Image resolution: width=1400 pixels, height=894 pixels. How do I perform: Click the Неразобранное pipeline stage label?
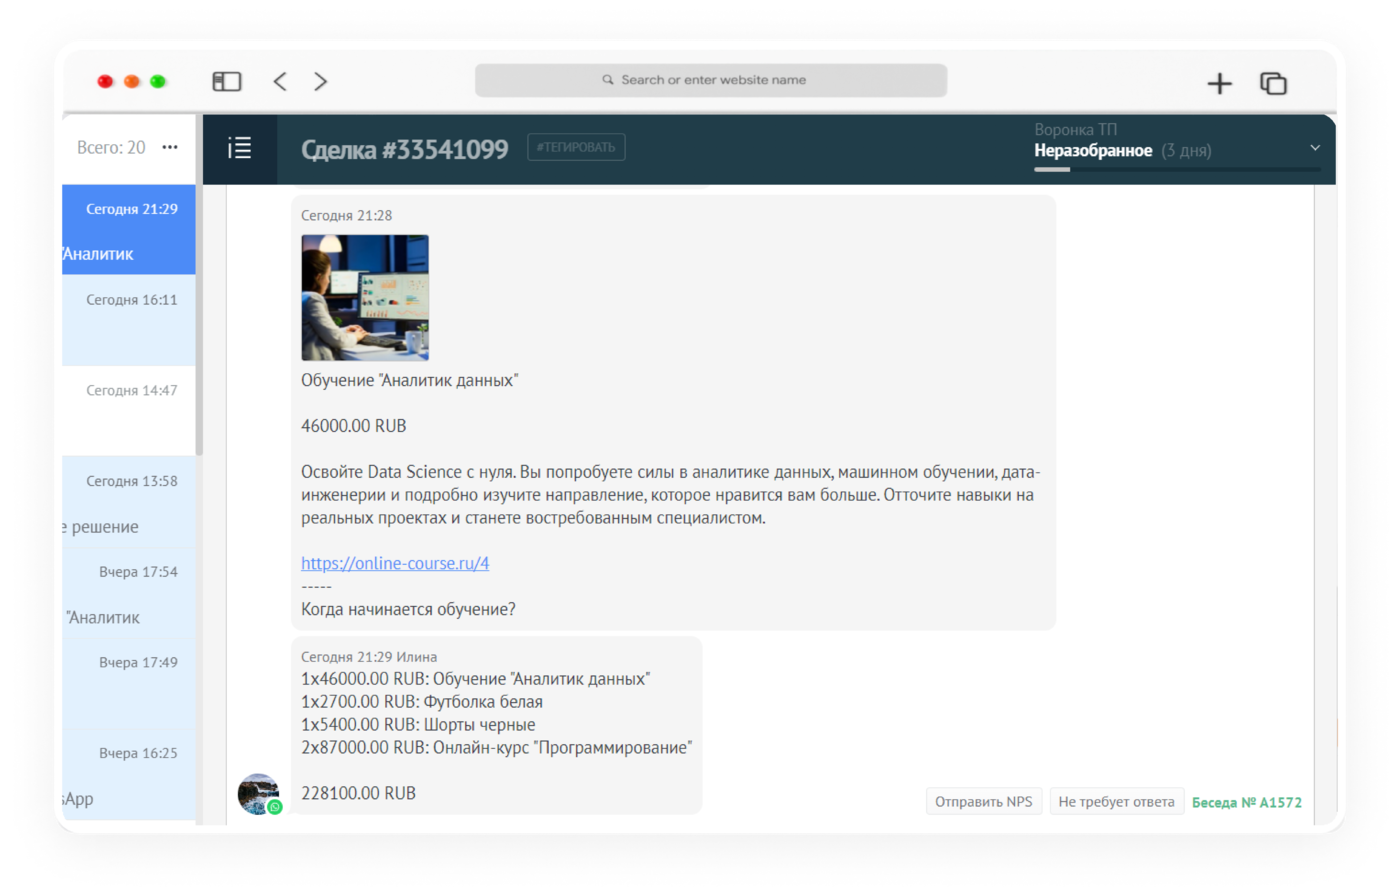tap(1093, 151)
